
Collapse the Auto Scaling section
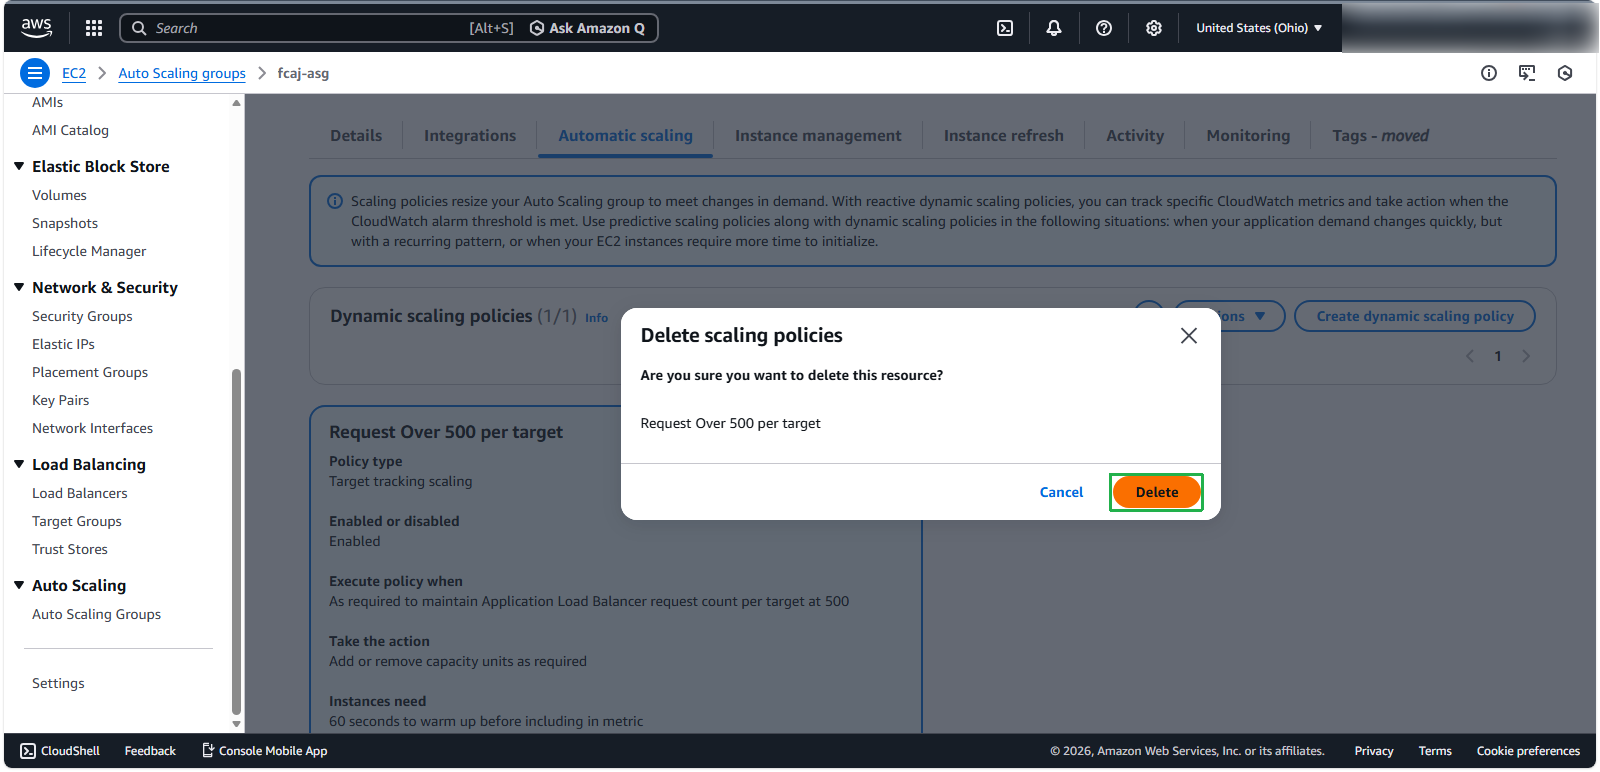tap(19, 585)
